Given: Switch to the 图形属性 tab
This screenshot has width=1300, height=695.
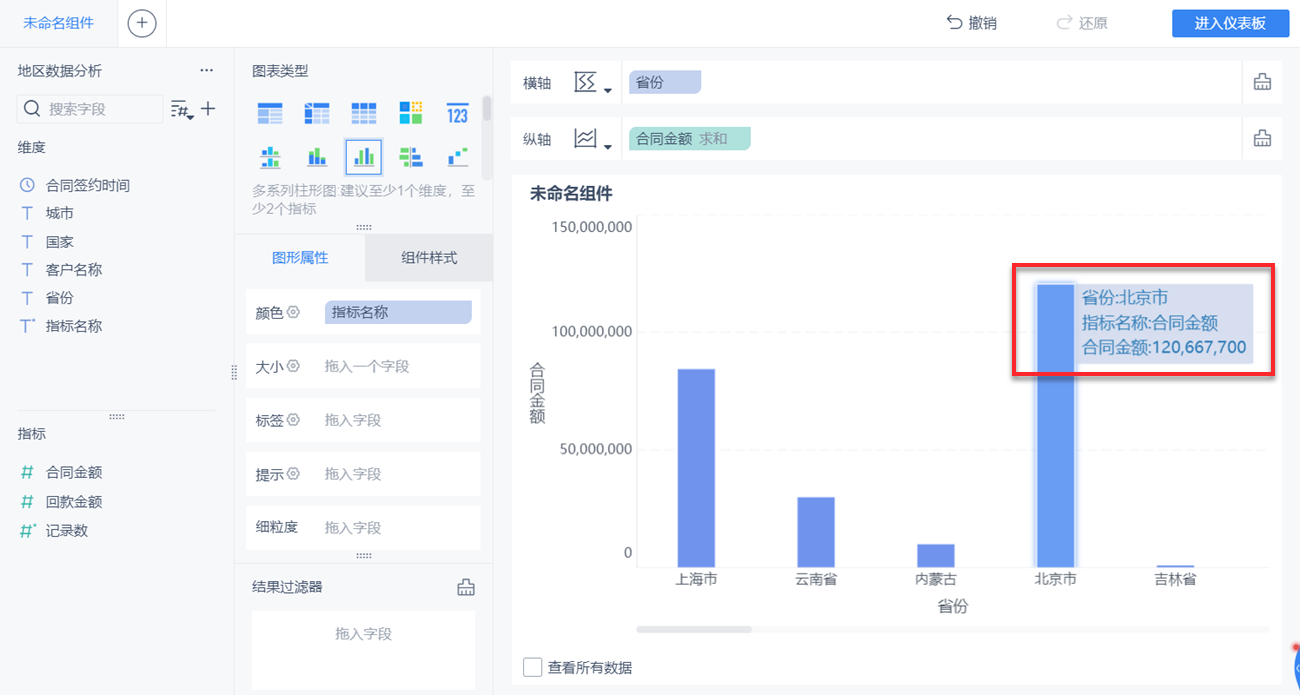Looking at the screenshot, I should click(300, 257).
